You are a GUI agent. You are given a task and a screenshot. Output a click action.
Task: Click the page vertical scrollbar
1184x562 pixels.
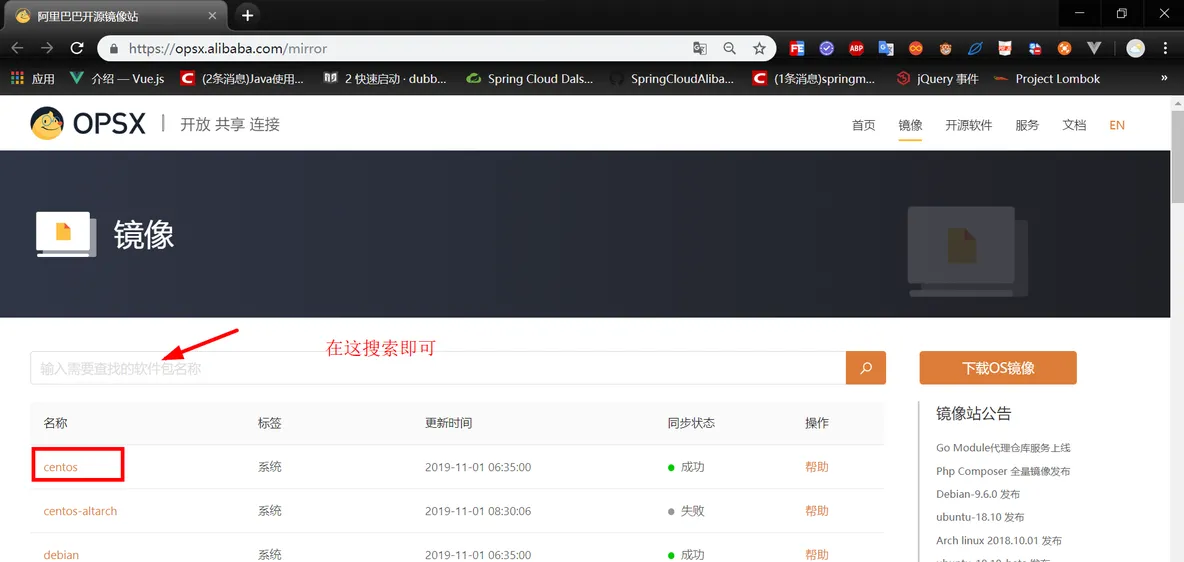pyautogui.click(x=1177, y=159)
